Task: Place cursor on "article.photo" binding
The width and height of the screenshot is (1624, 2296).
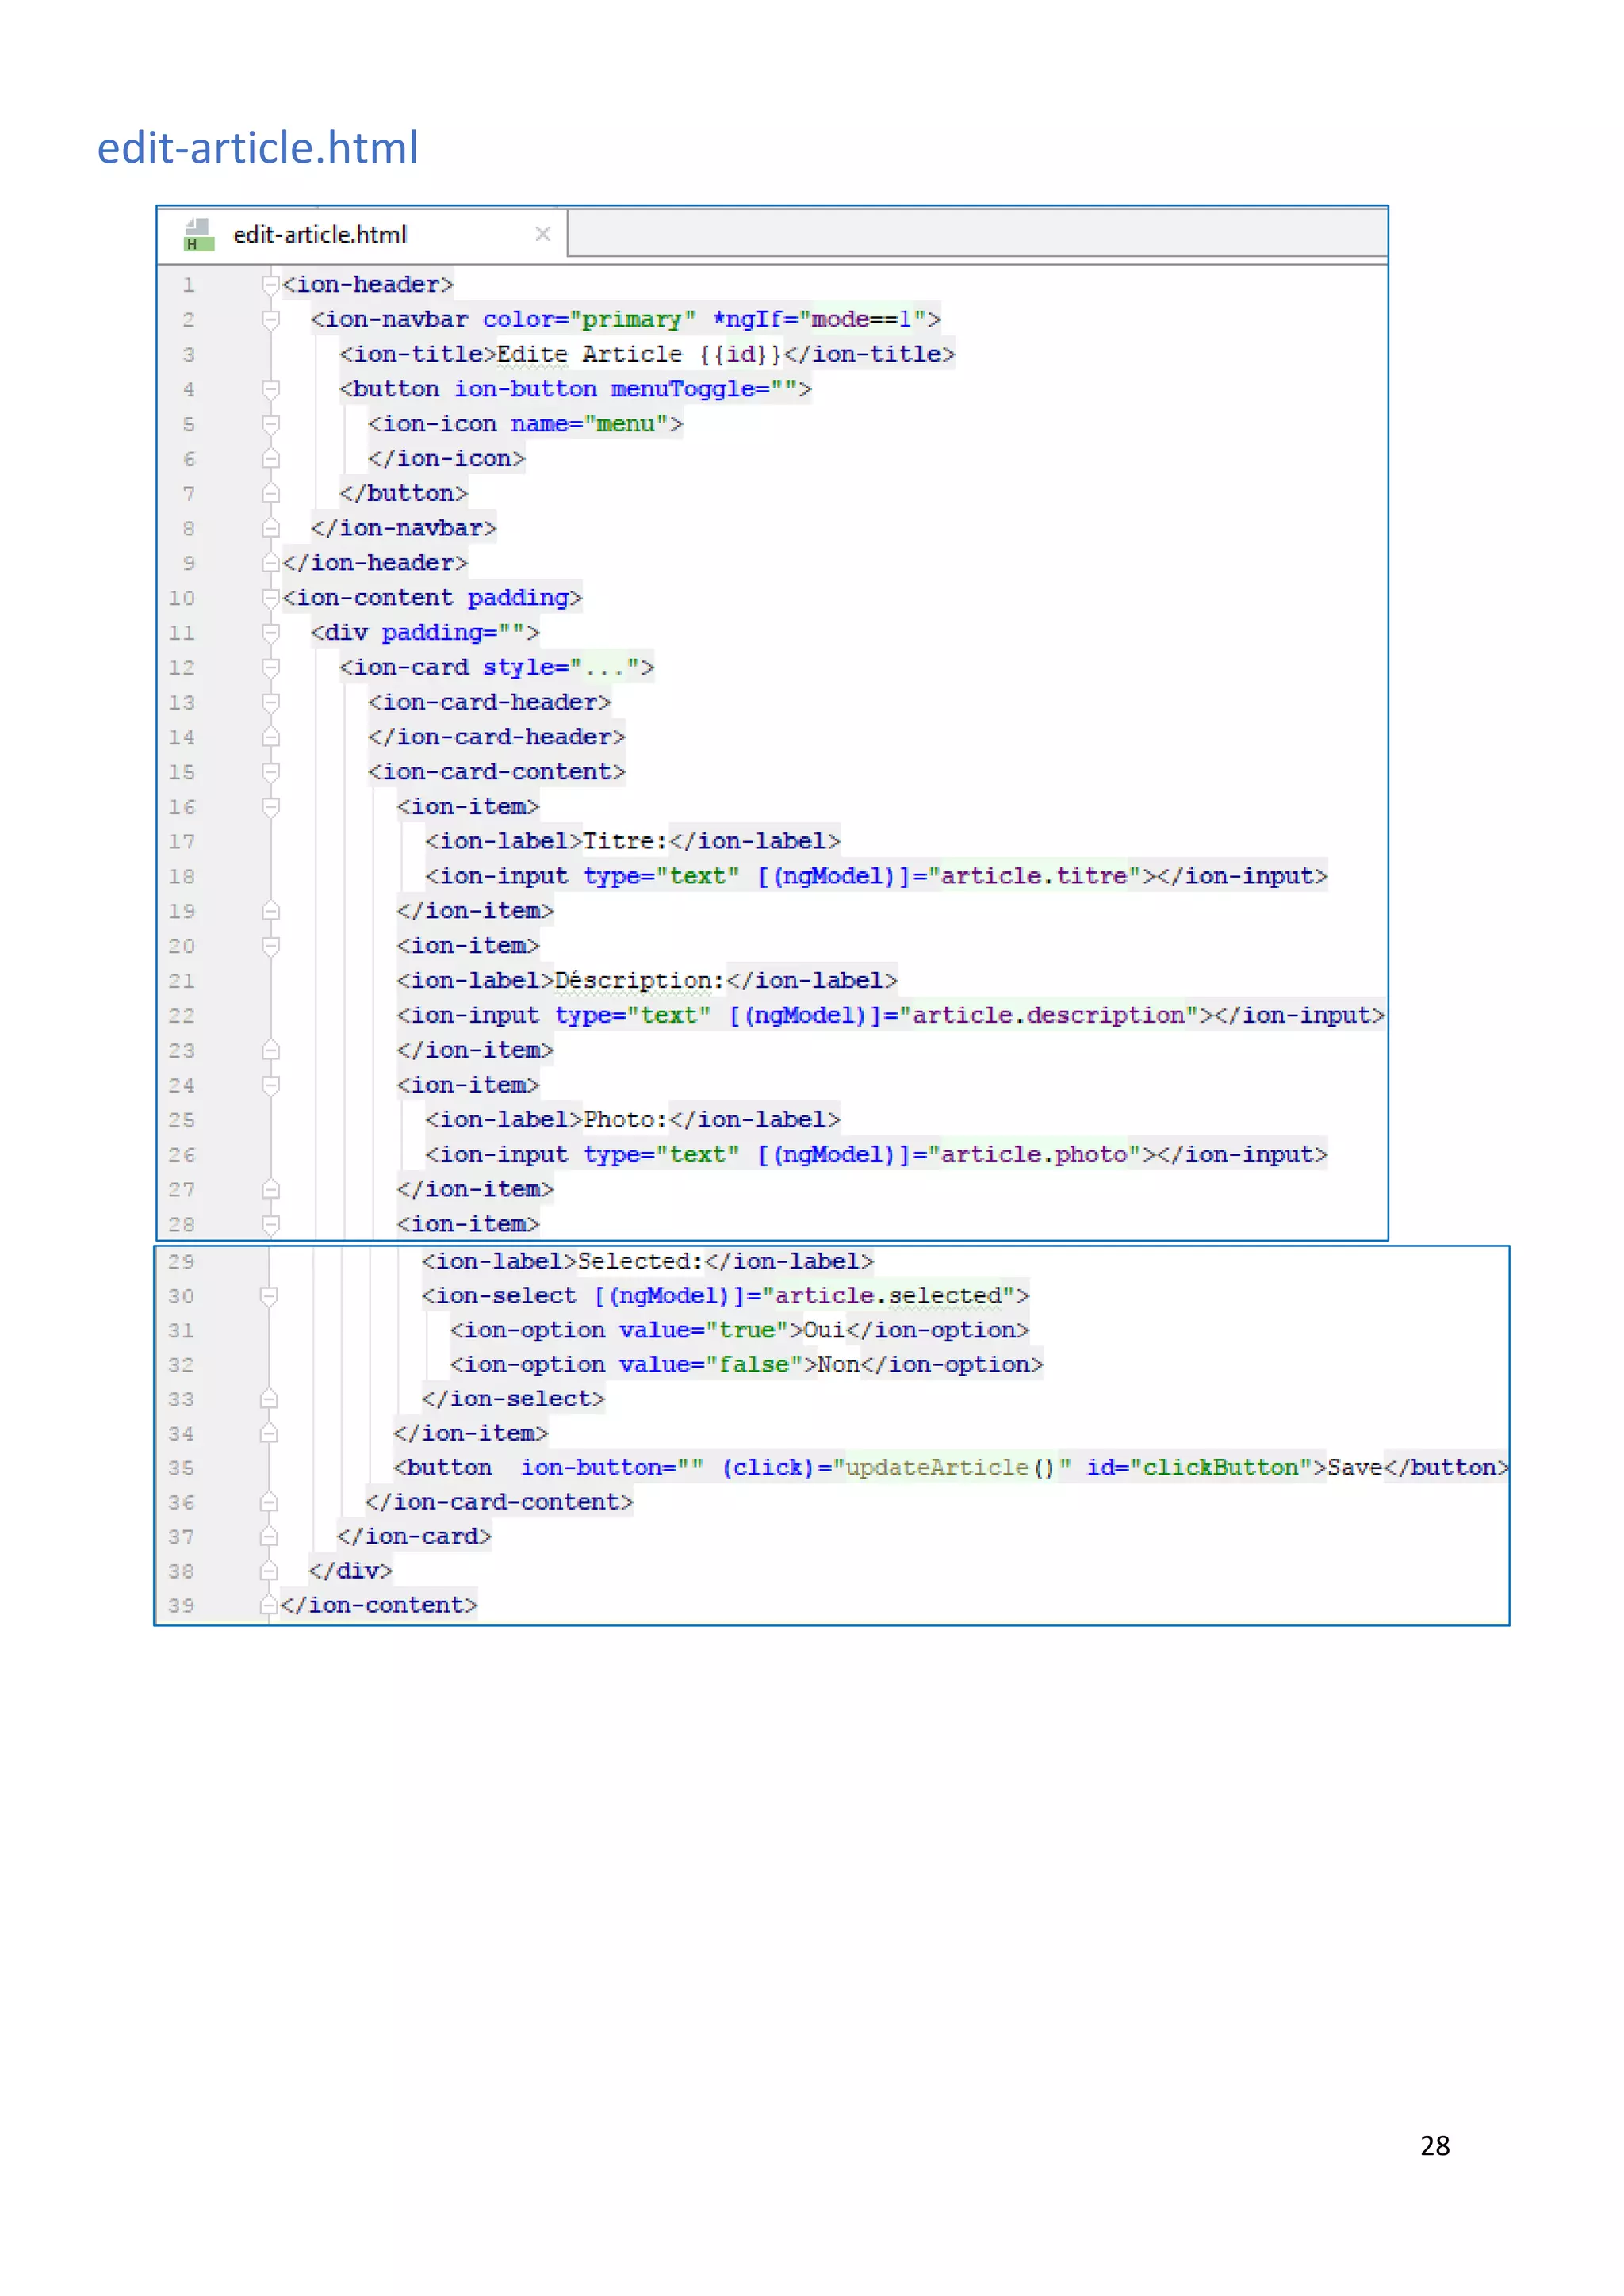Action: [x=1034, y=1154]
